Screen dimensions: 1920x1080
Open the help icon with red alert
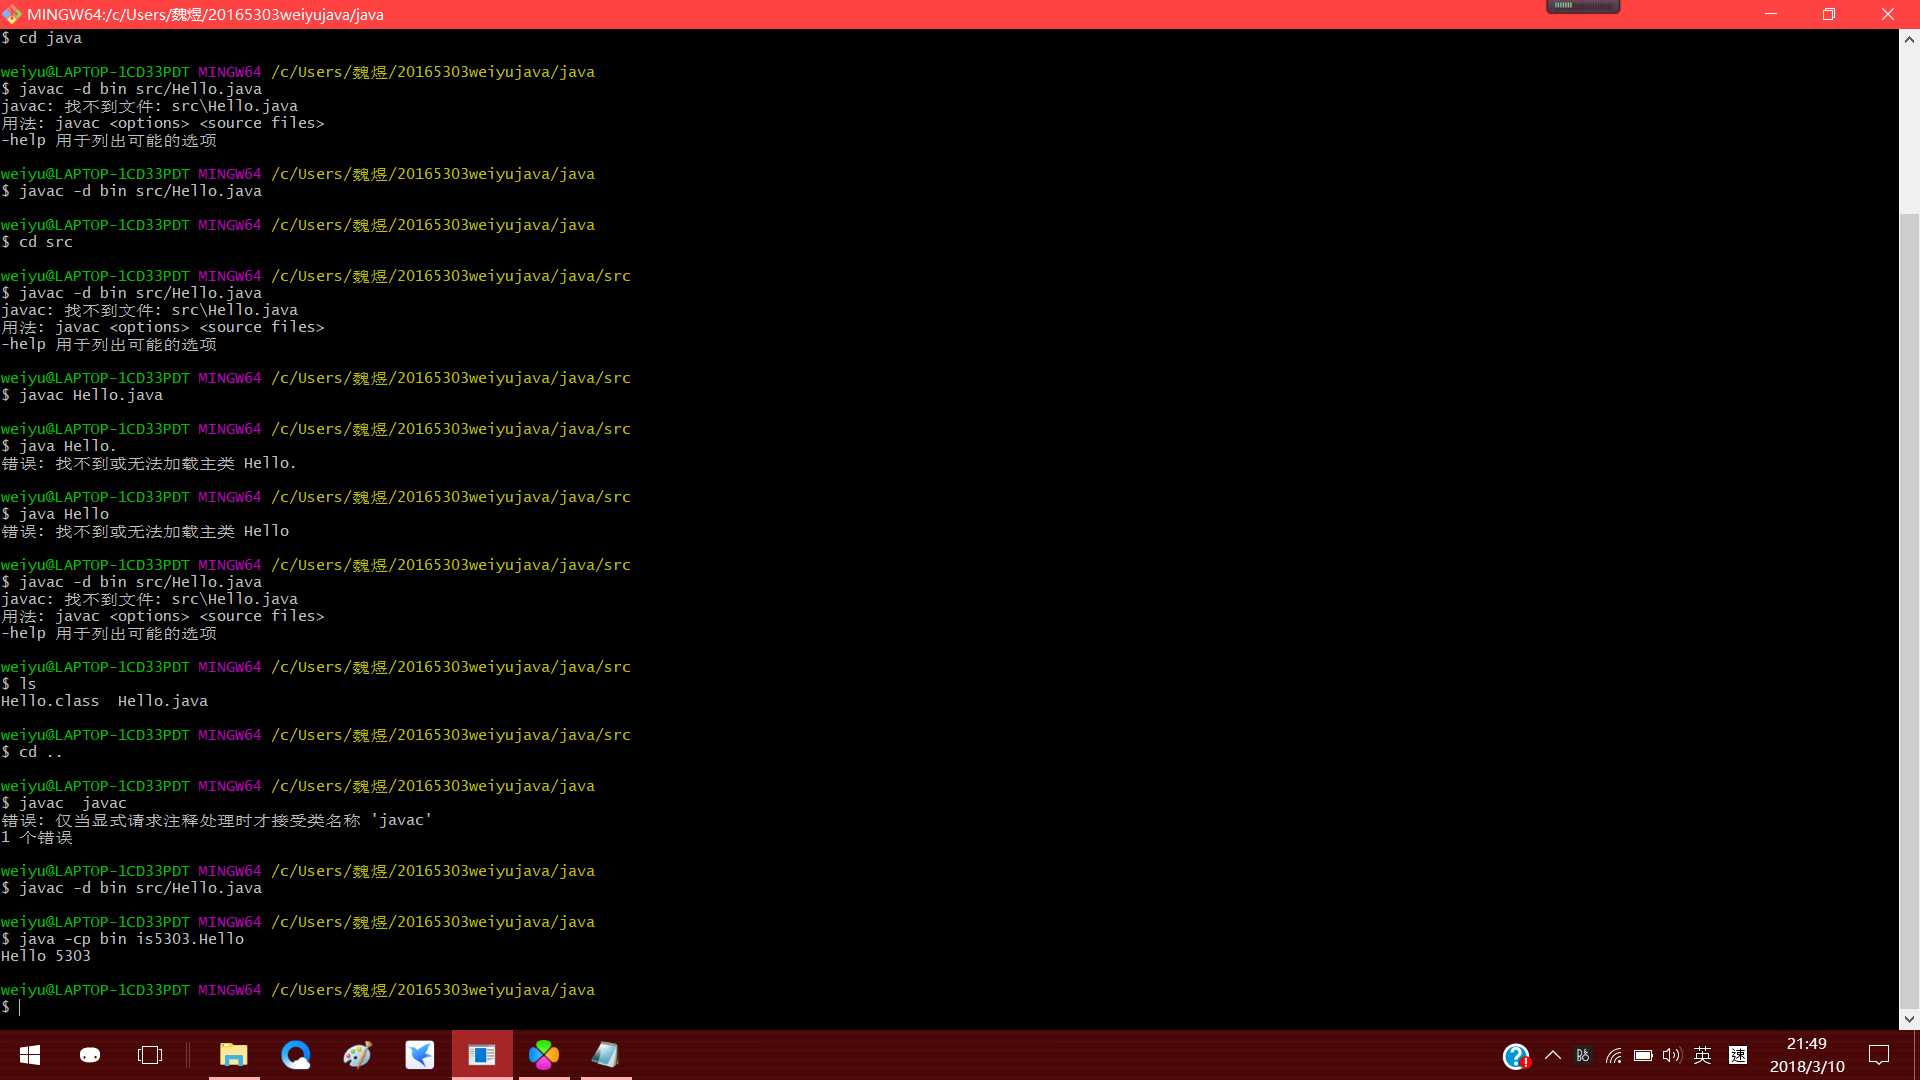point(1515,1056)
